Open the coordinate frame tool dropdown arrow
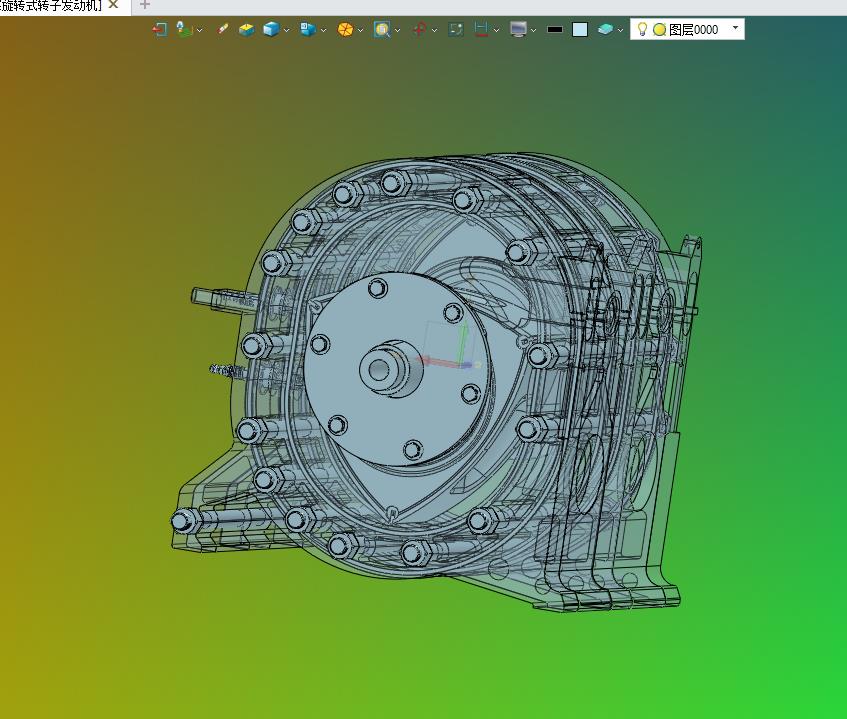Screen dimensions: 847x719 (200, 30)
